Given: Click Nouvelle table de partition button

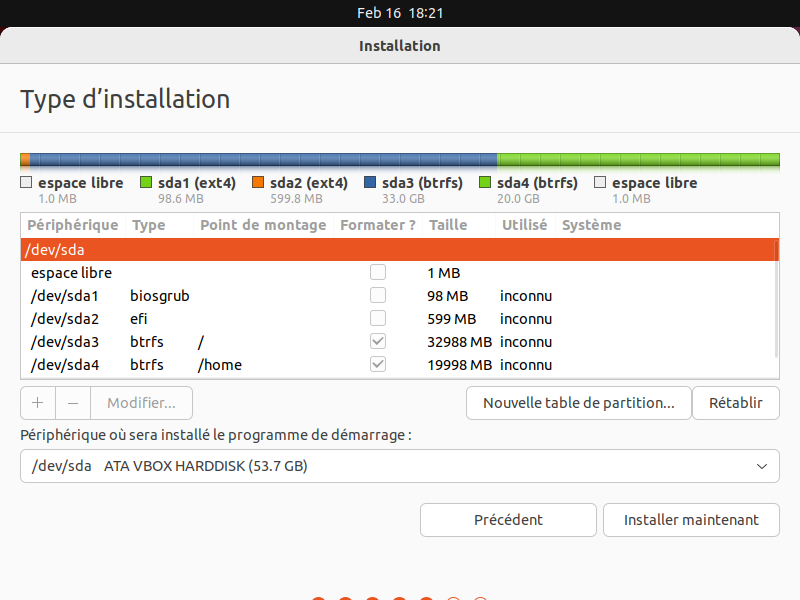Looking at the screenshot, I should [x=578, y=403].
